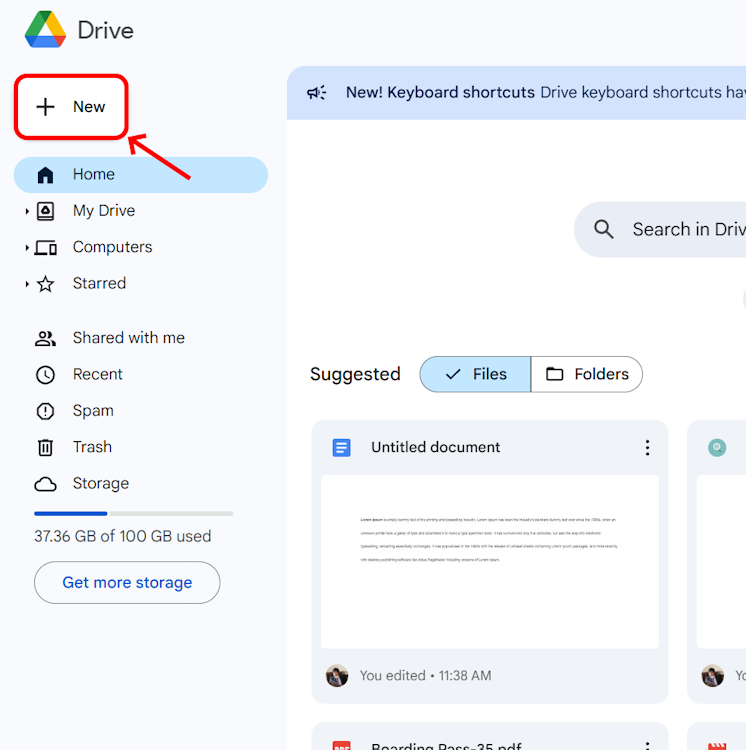Open the Untitled document title
The image size is (746, 750).
pyautogui.click(x=436, y=447)
